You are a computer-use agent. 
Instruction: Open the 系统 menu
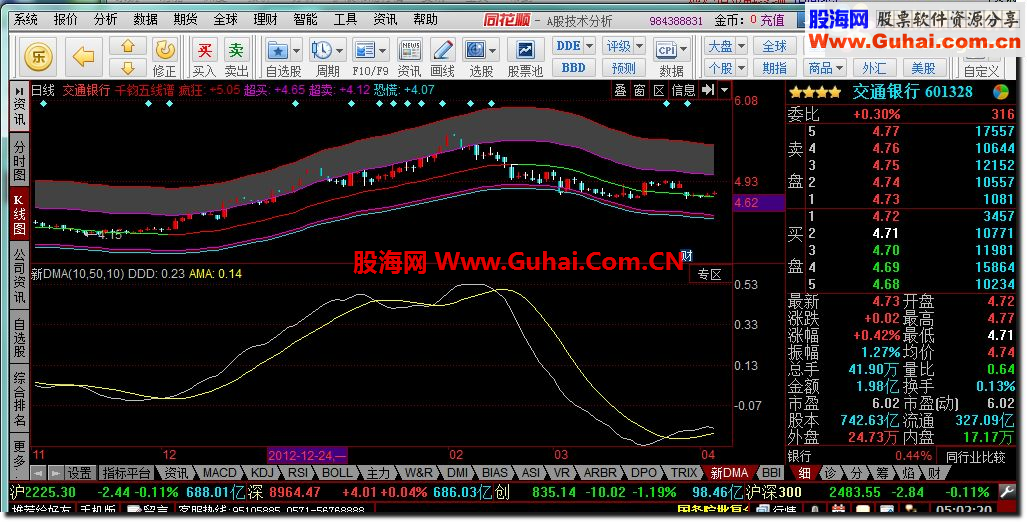(26, 20)
